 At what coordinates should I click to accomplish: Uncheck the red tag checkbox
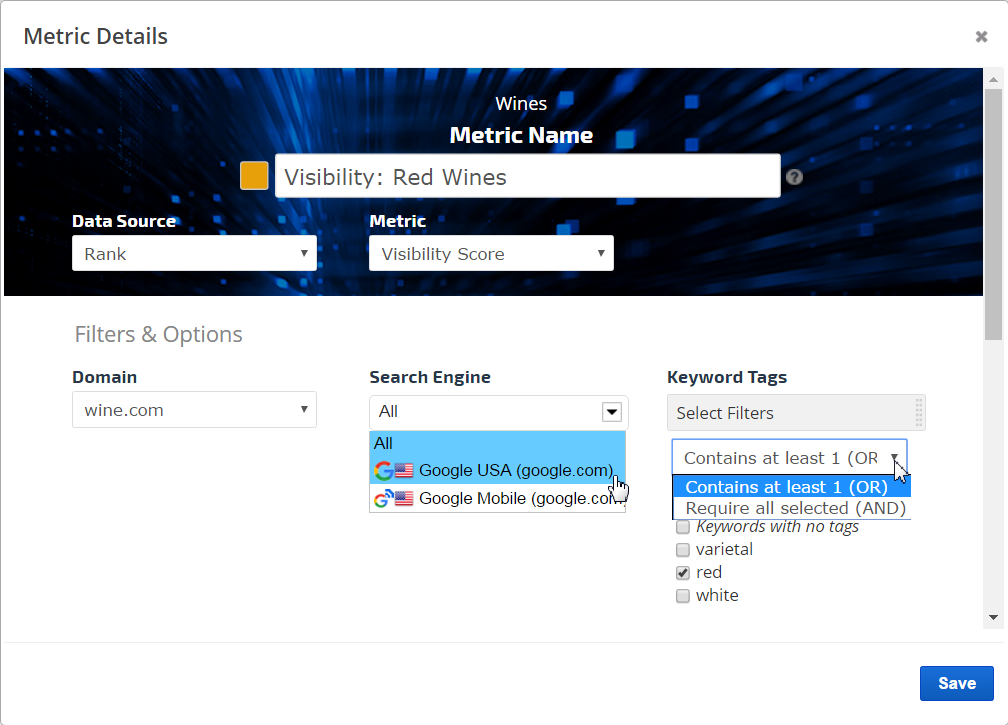click(x=683, y=573)
